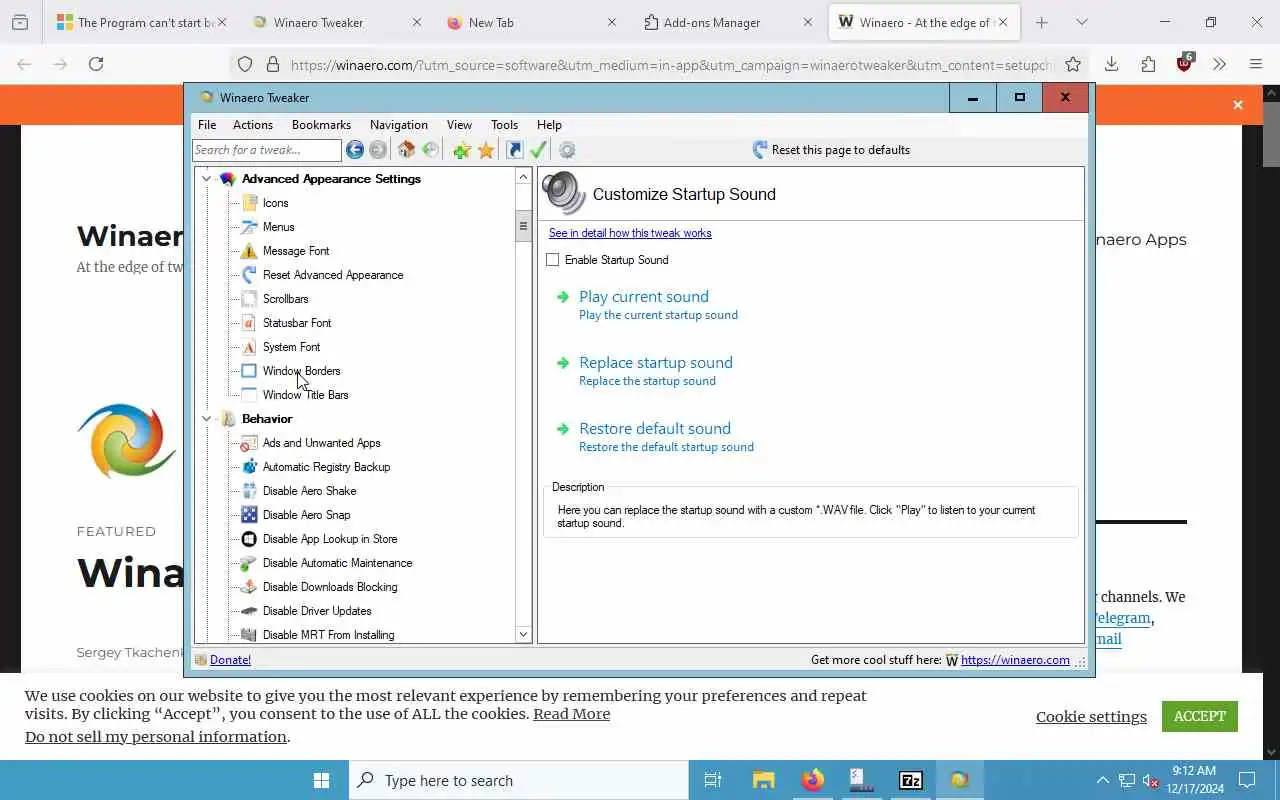Screen dimensions: 1280x800
Task: Click Replace startup sound
Action: click(656, 363)
